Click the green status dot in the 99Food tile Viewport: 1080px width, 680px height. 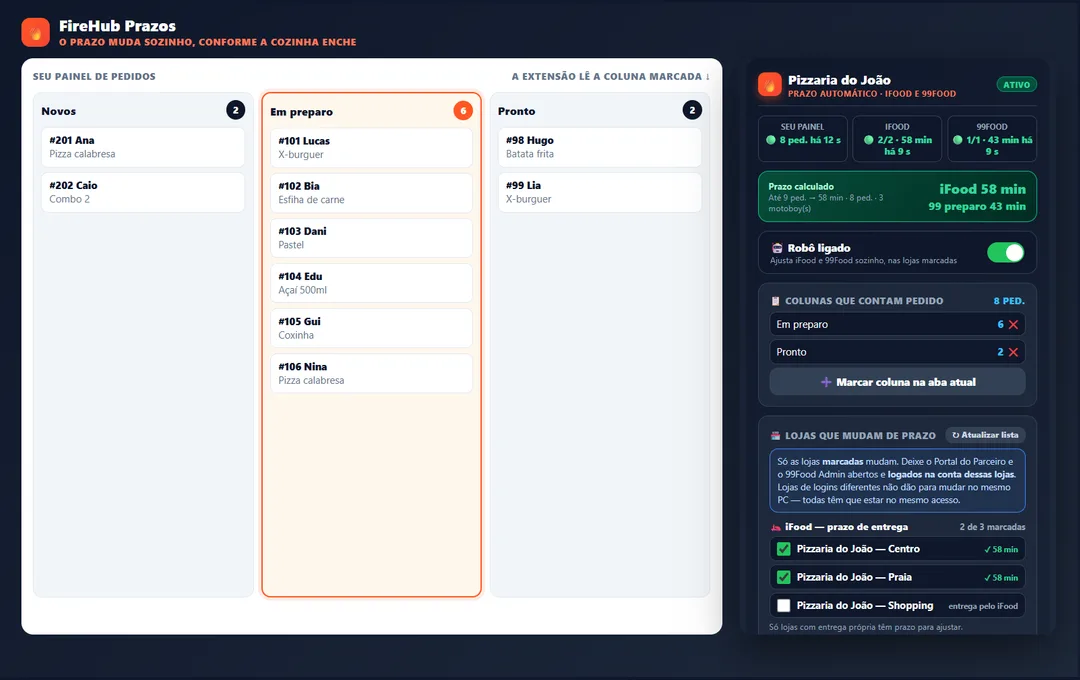tap(957, 140)
